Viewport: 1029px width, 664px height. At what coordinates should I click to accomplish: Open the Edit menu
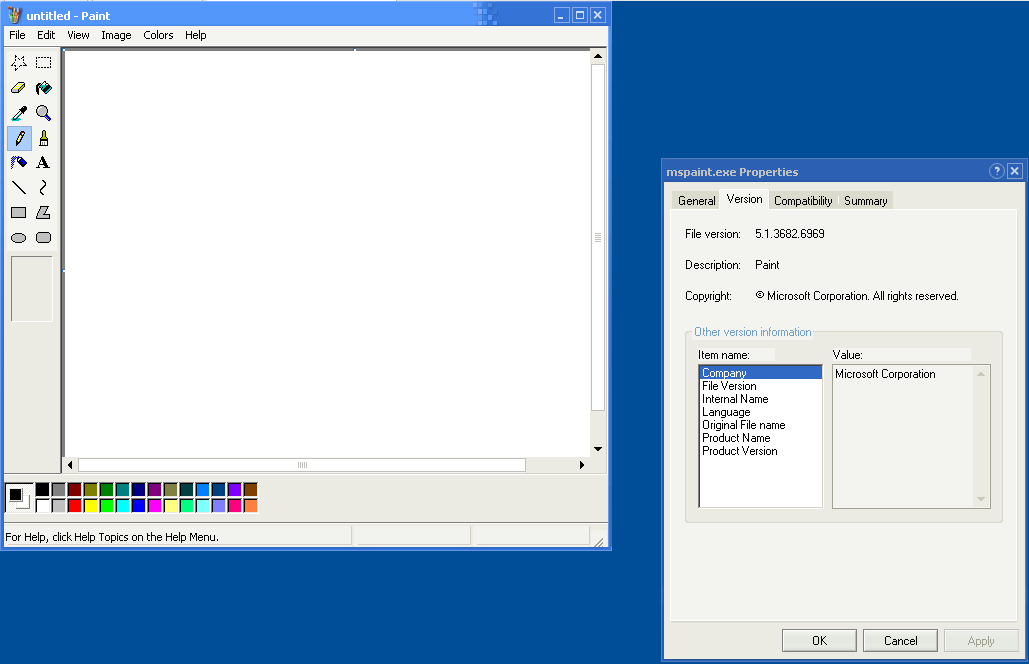46,35
